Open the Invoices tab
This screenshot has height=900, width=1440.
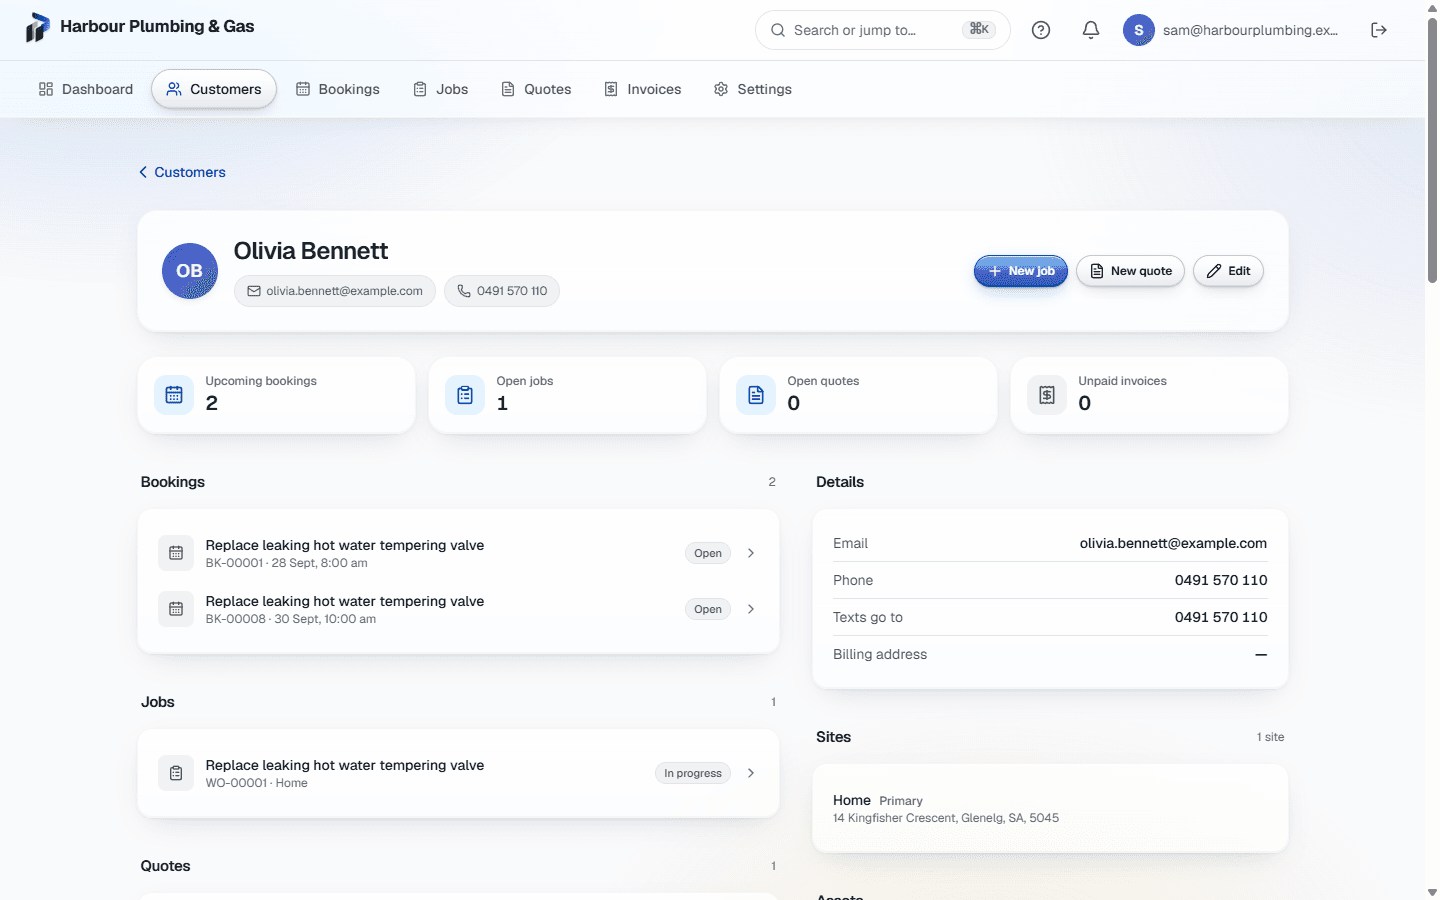[643, 89]
